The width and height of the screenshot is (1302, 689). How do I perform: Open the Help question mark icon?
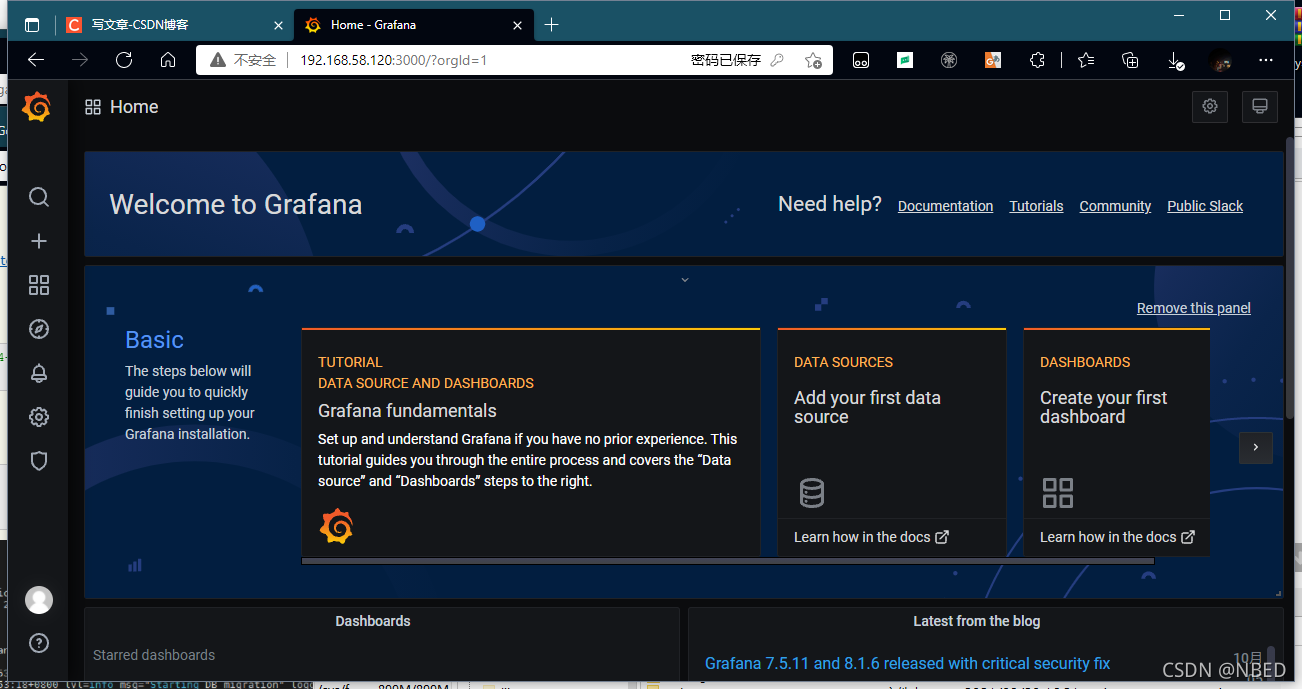pyautogui.click(x=39, y=643)
